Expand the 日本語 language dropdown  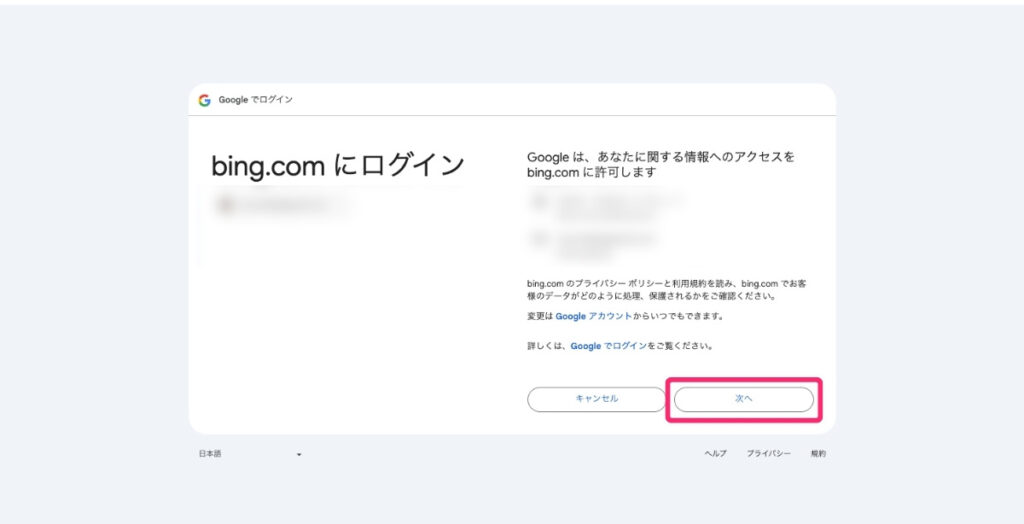point(250,454)
